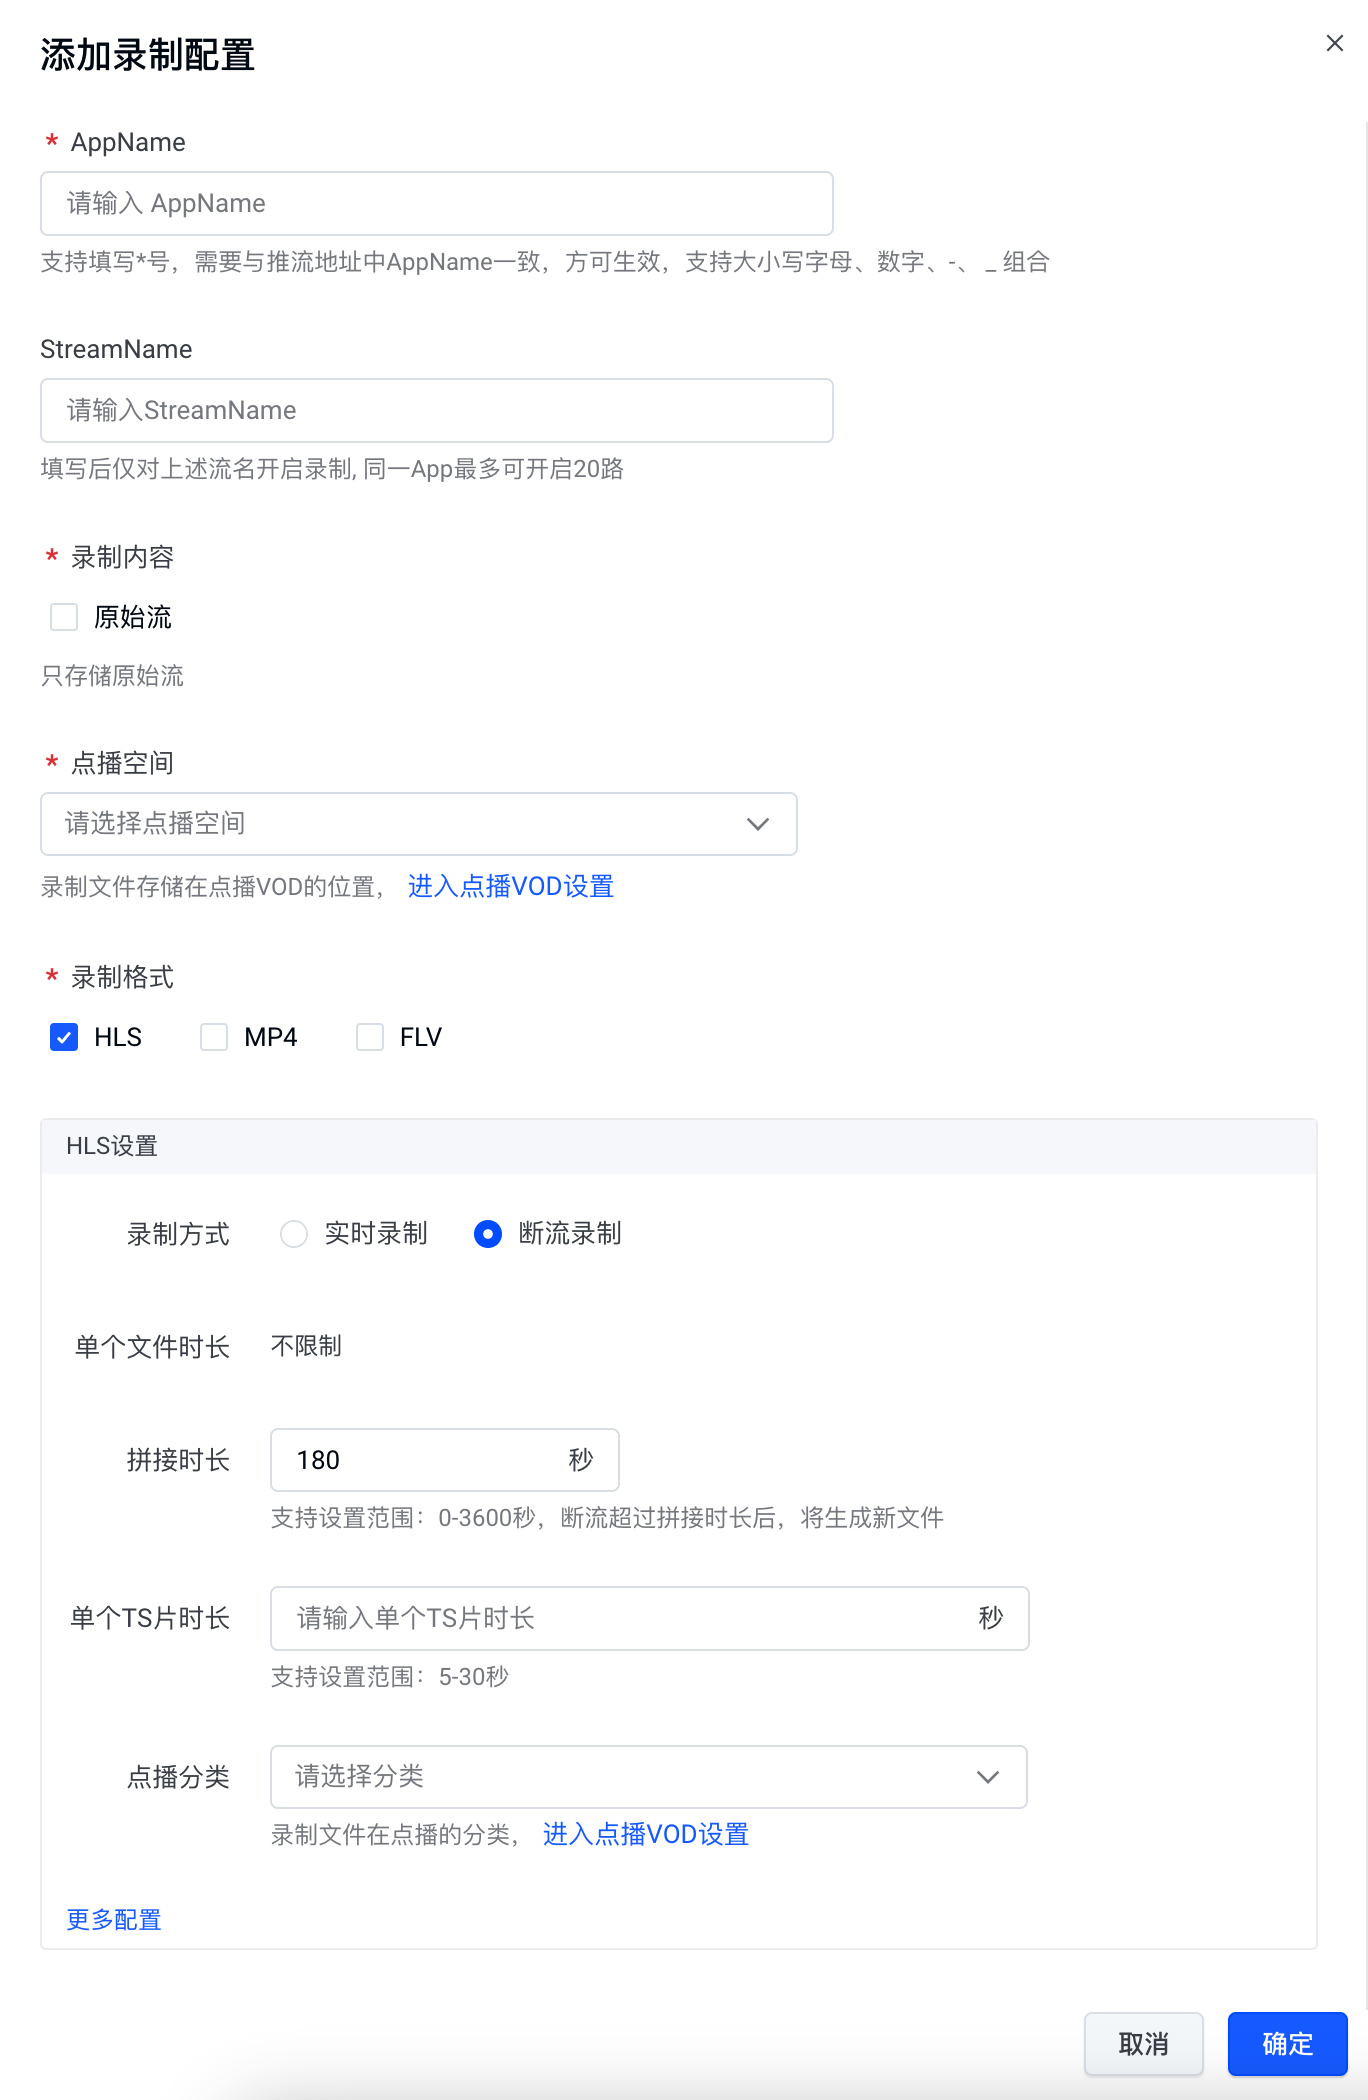Close the 添加录制配置 dialog
This screenshot has width=1368, height=2100.
click(1334, 43)
